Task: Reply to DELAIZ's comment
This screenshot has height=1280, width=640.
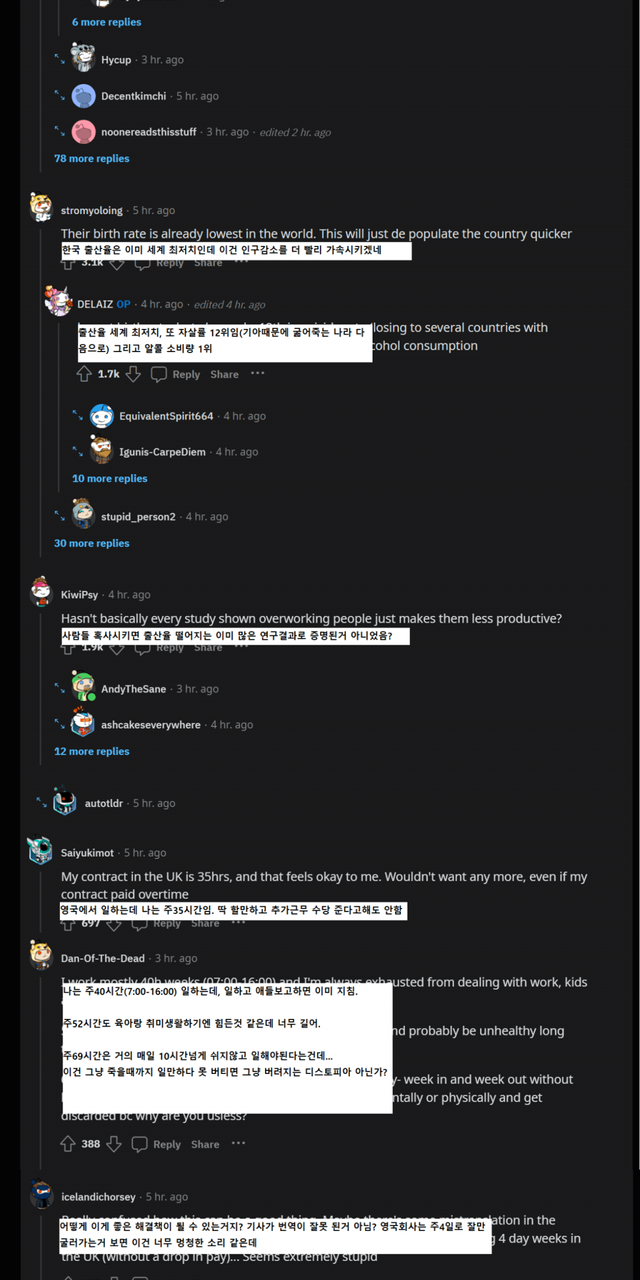Action: [x=176, y=374]
